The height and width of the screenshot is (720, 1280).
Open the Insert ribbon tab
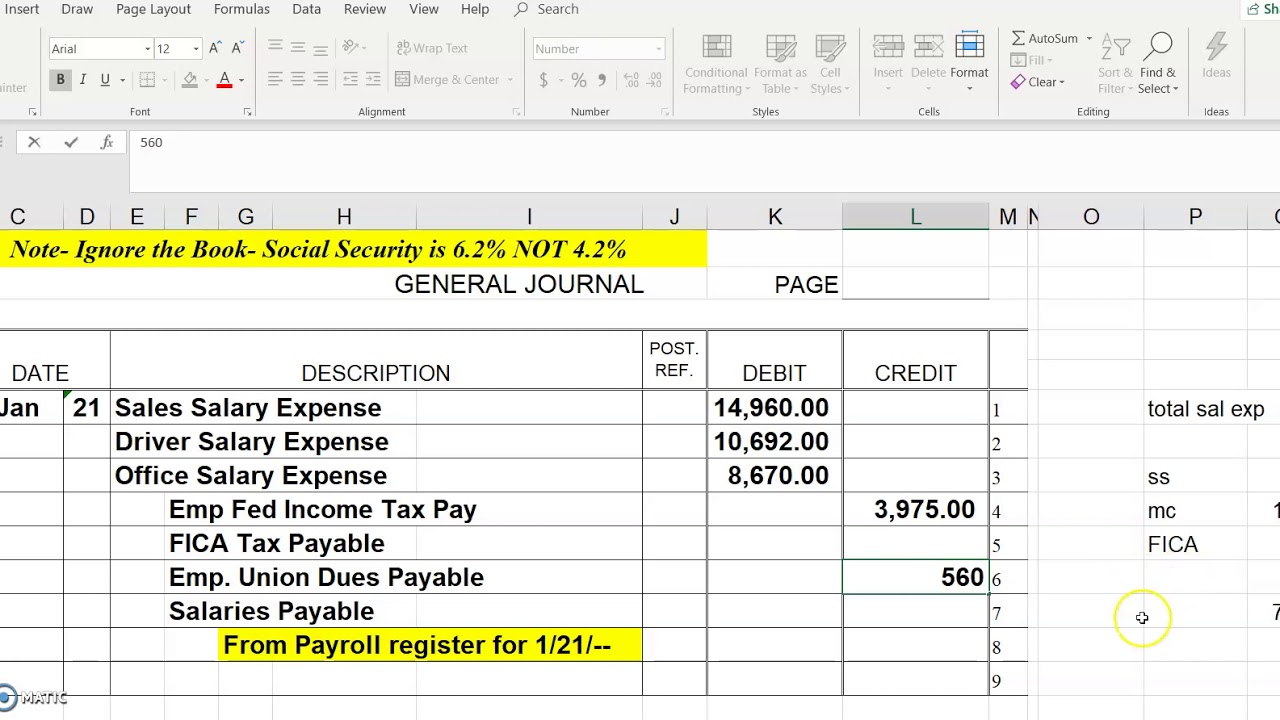point(22,9)
